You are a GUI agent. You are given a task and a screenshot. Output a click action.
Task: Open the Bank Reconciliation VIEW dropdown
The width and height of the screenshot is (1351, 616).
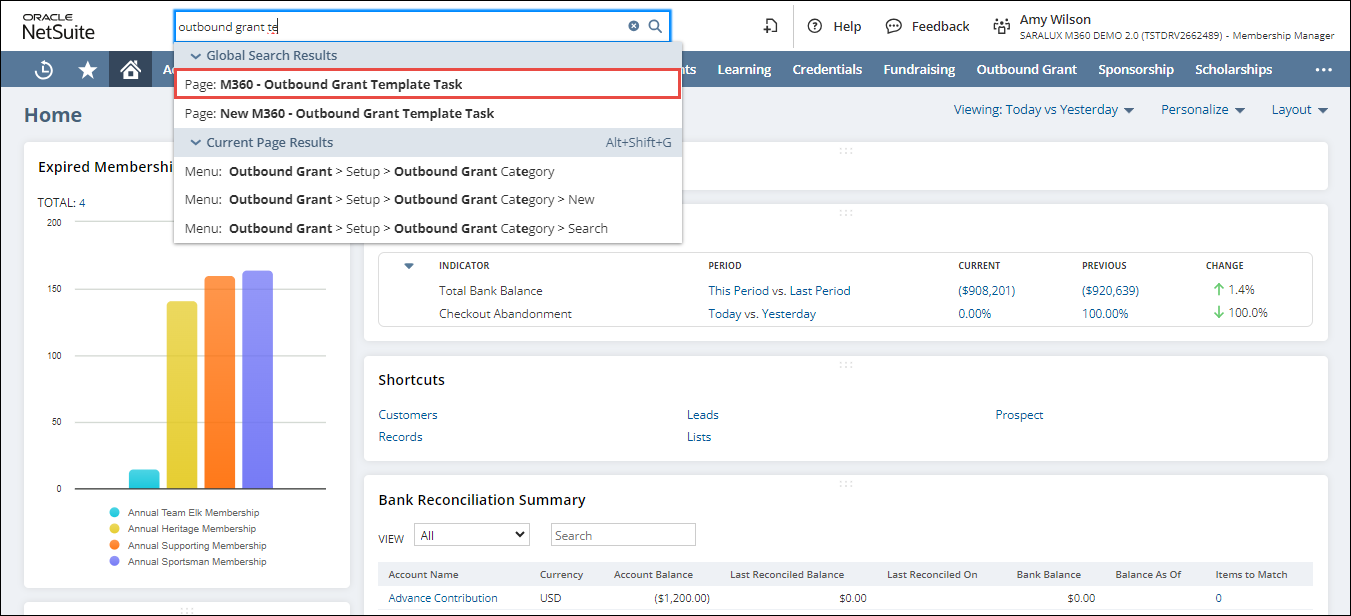click(471, 536)
